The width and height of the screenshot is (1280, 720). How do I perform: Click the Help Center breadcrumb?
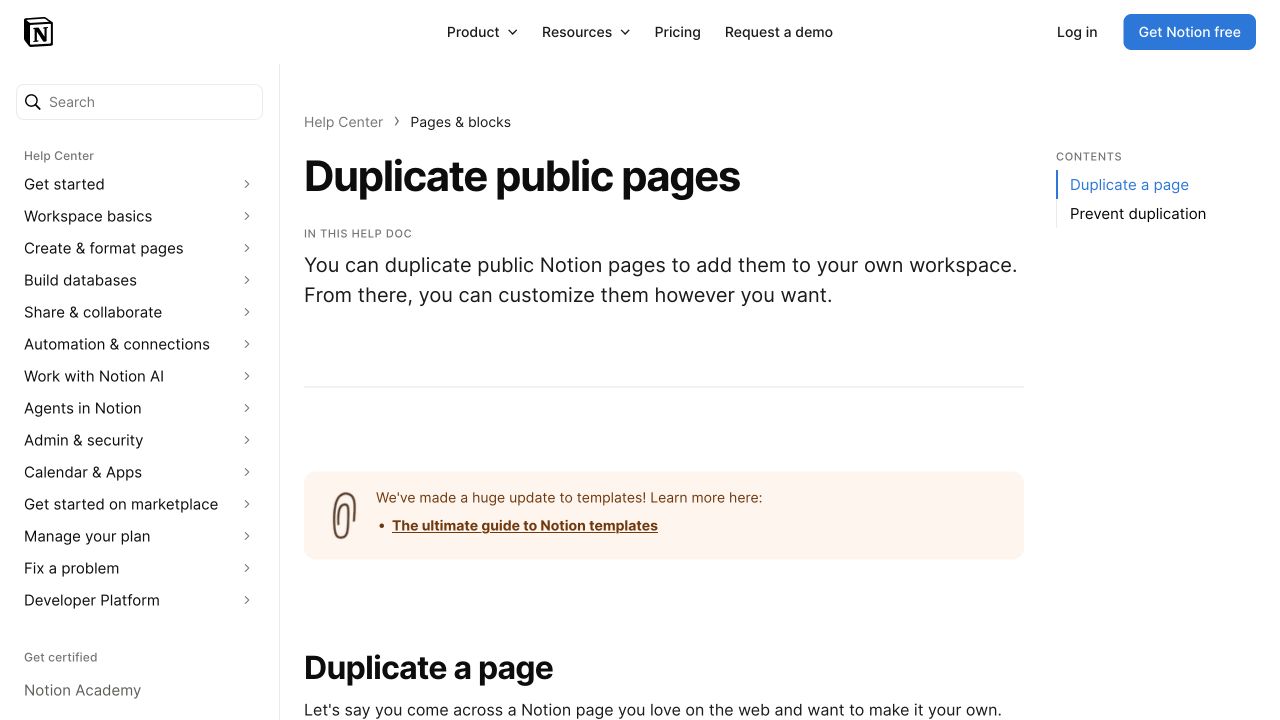click(x=343, y=122)
